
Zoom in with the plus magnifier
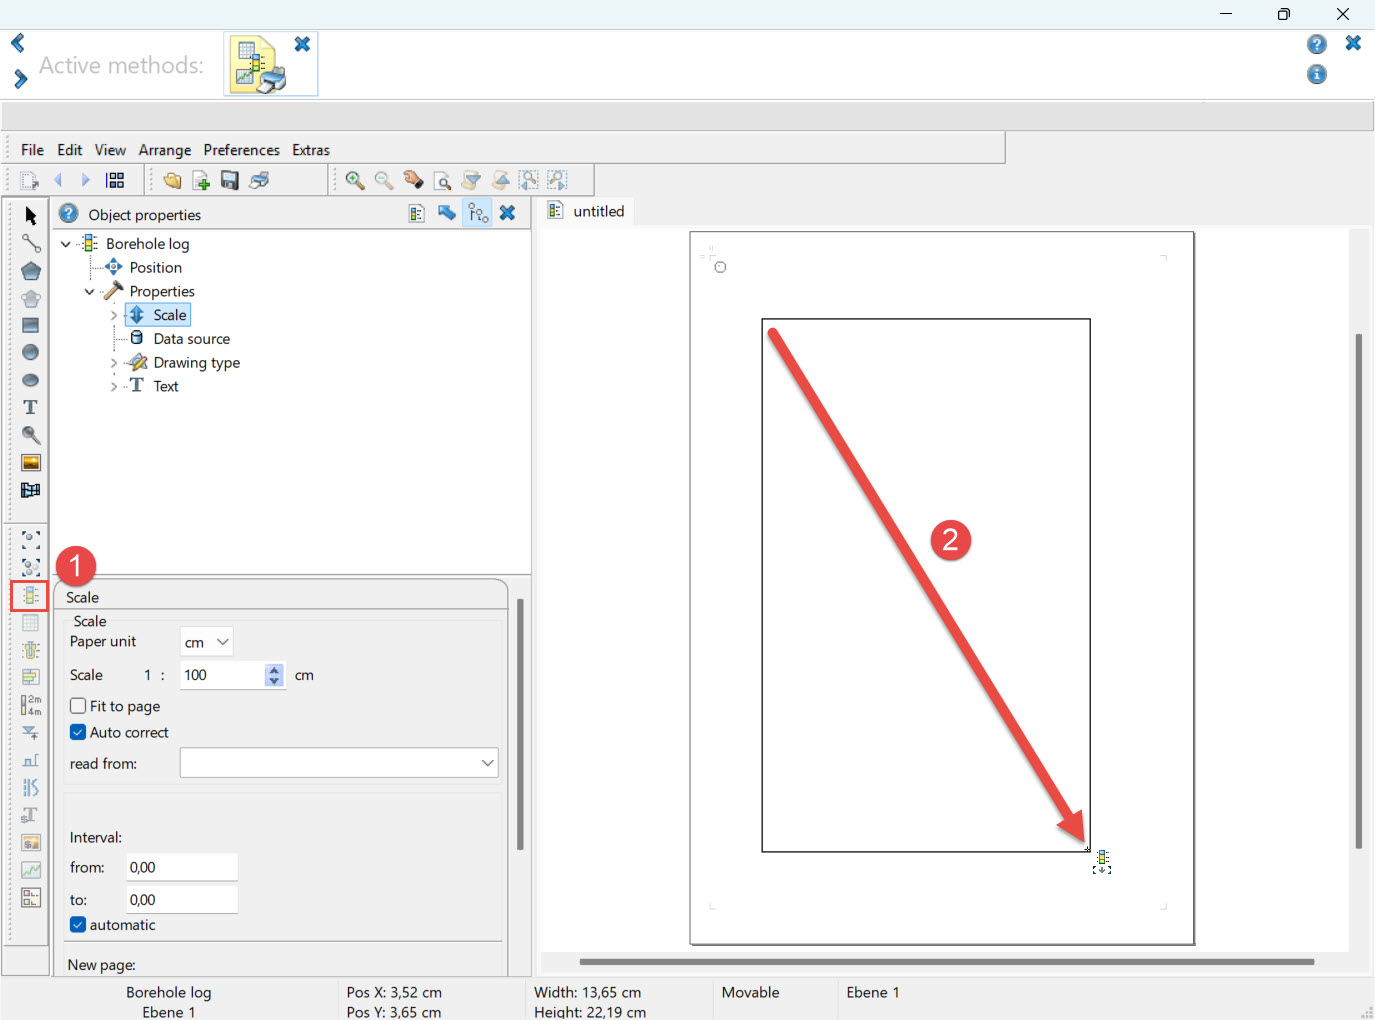coord(354,180)
